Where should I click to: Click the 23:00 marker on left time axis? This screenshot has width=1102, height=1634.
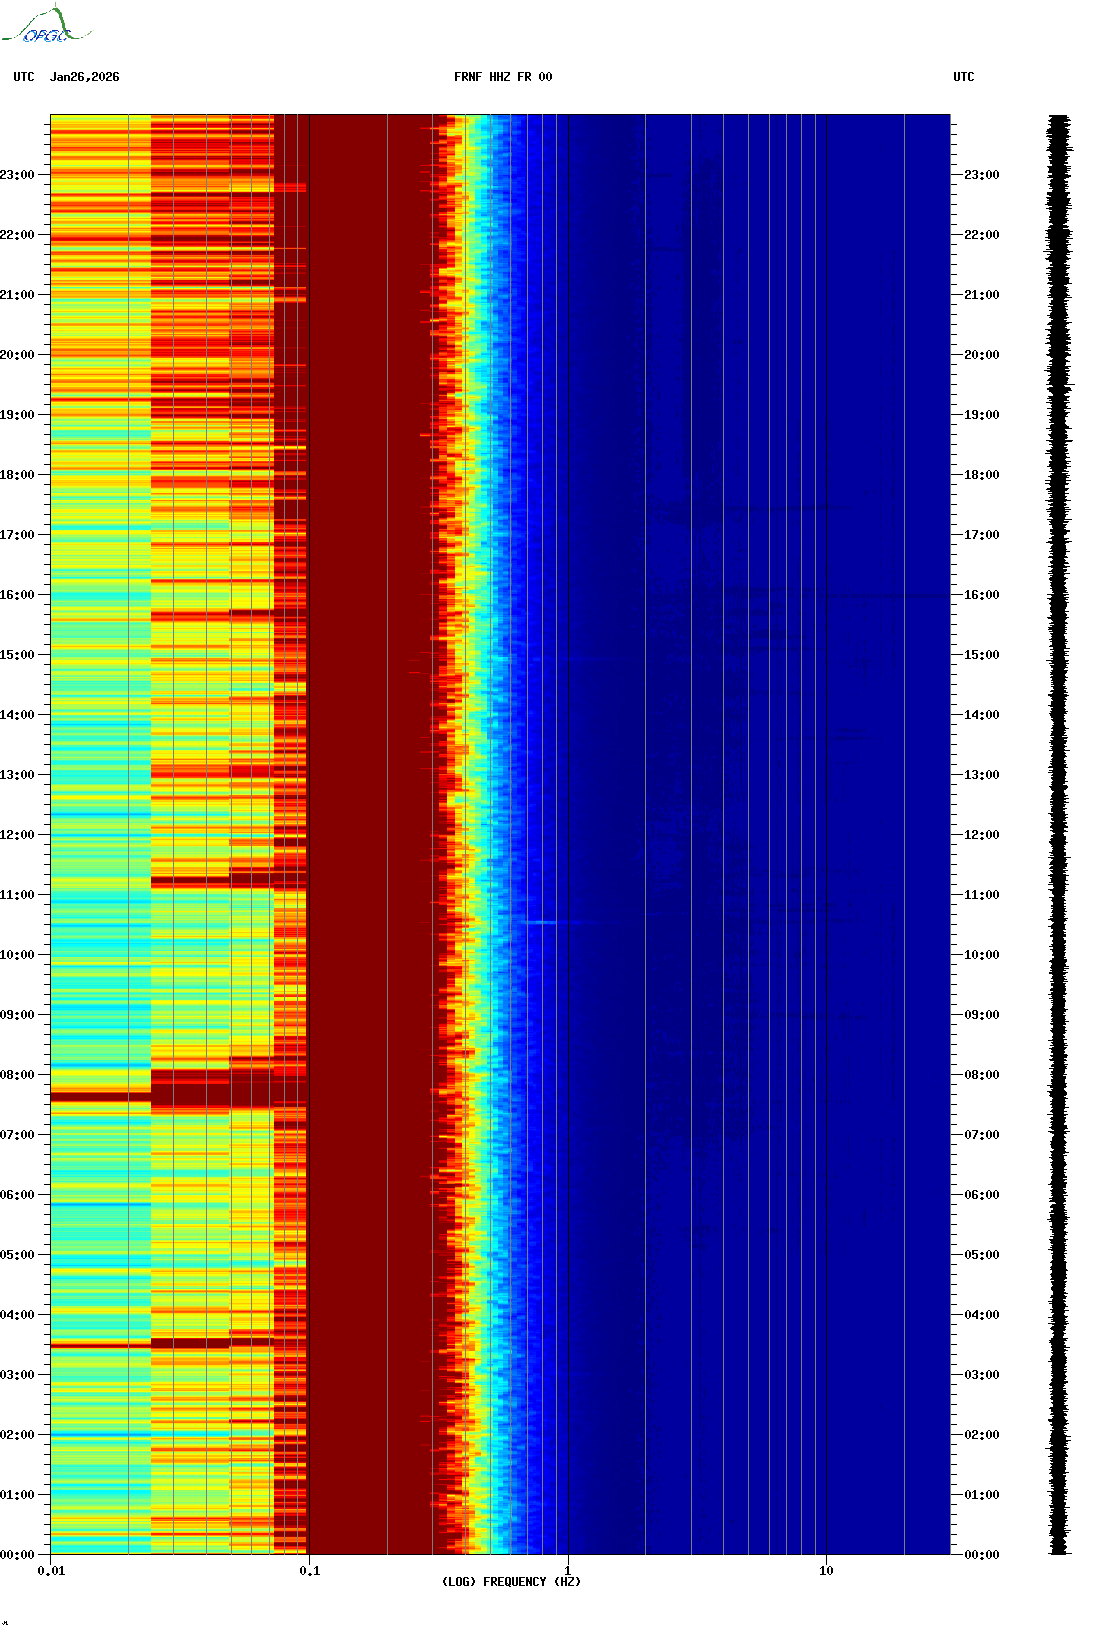point(18,175)
